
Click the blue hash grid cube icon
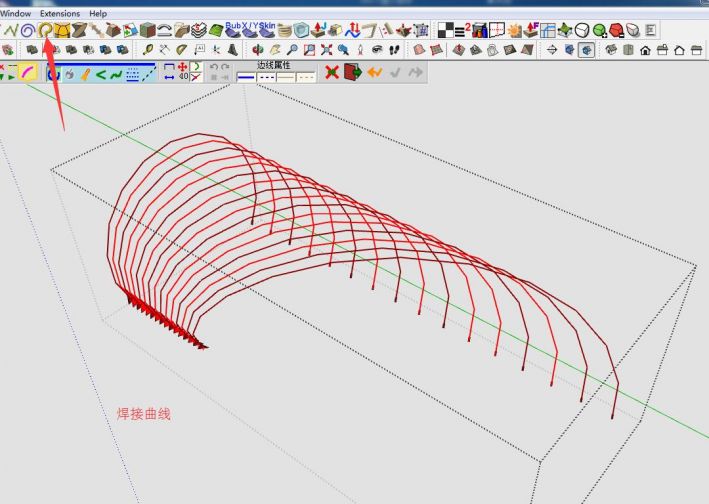(x=421, y=30)
